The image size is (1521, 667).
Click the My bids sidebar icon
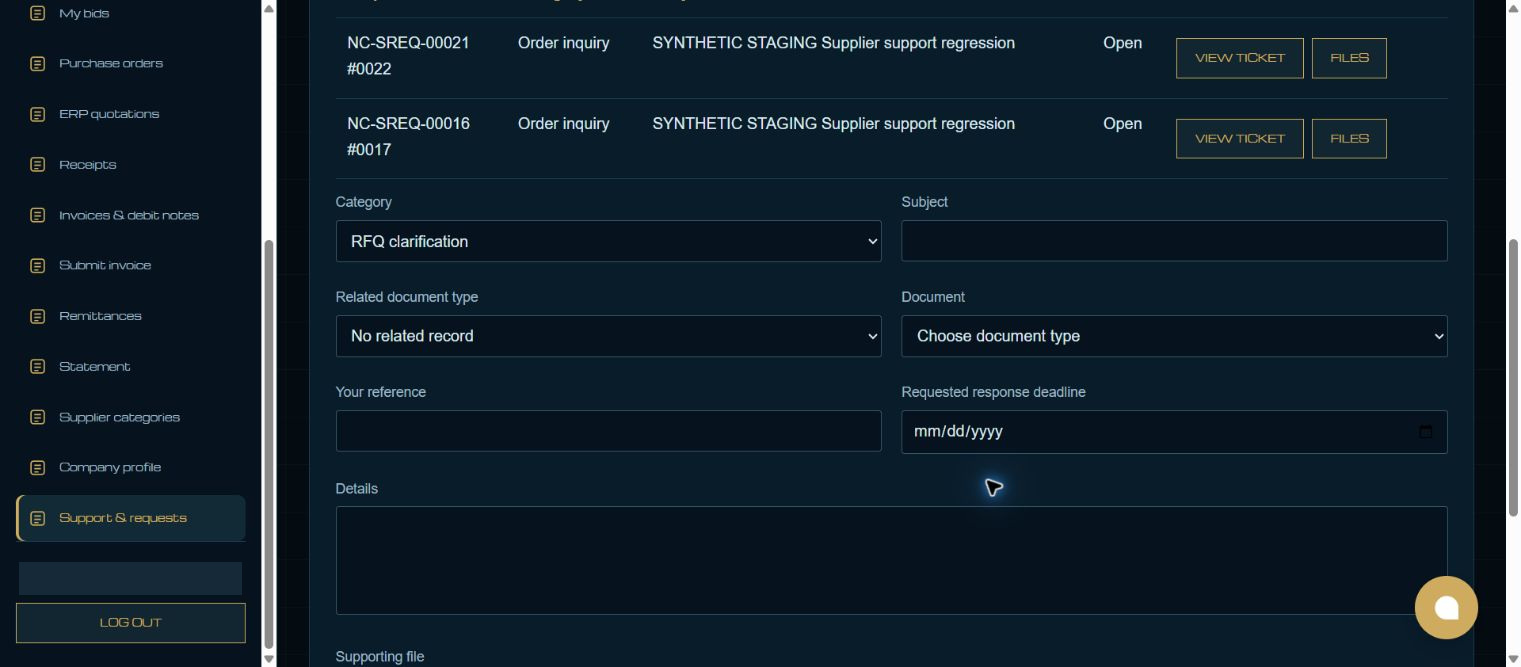click(x=37, y=13)
